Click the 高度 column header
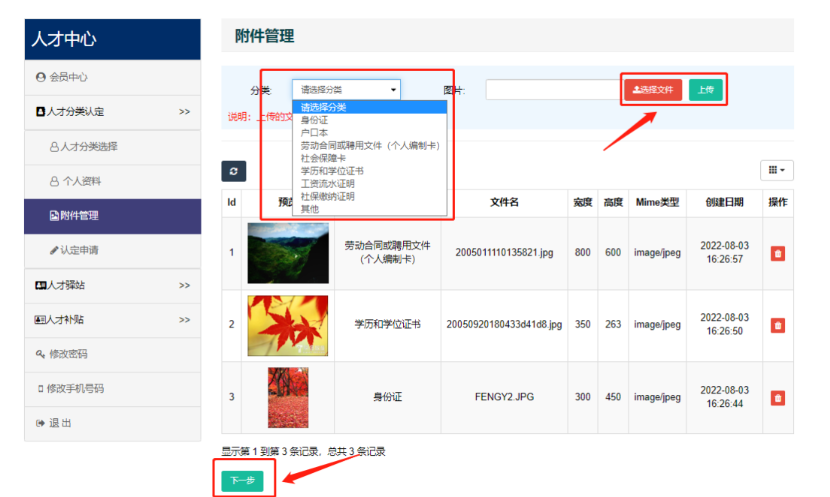Image resolution: width=830 pixels, height=497 pixels. pos(613,203)
